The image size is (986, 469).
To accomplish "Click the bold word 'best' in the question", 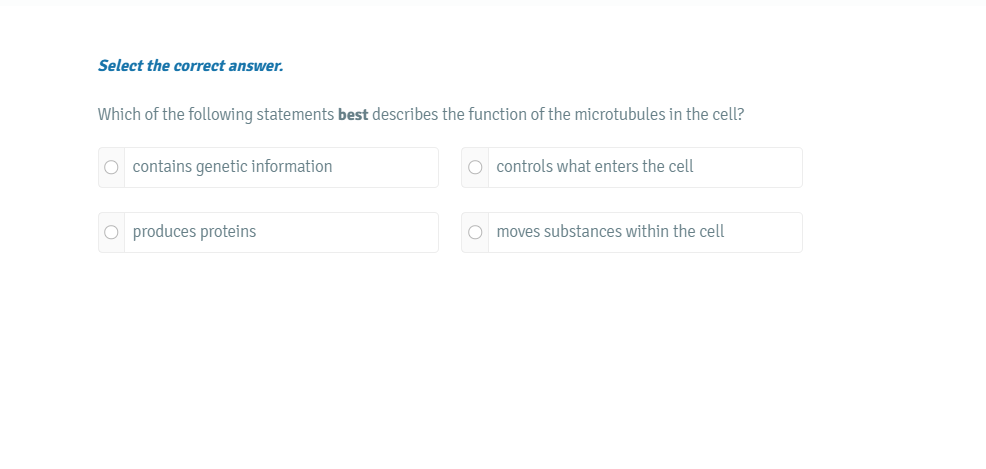I will click(x=353, y=115).
